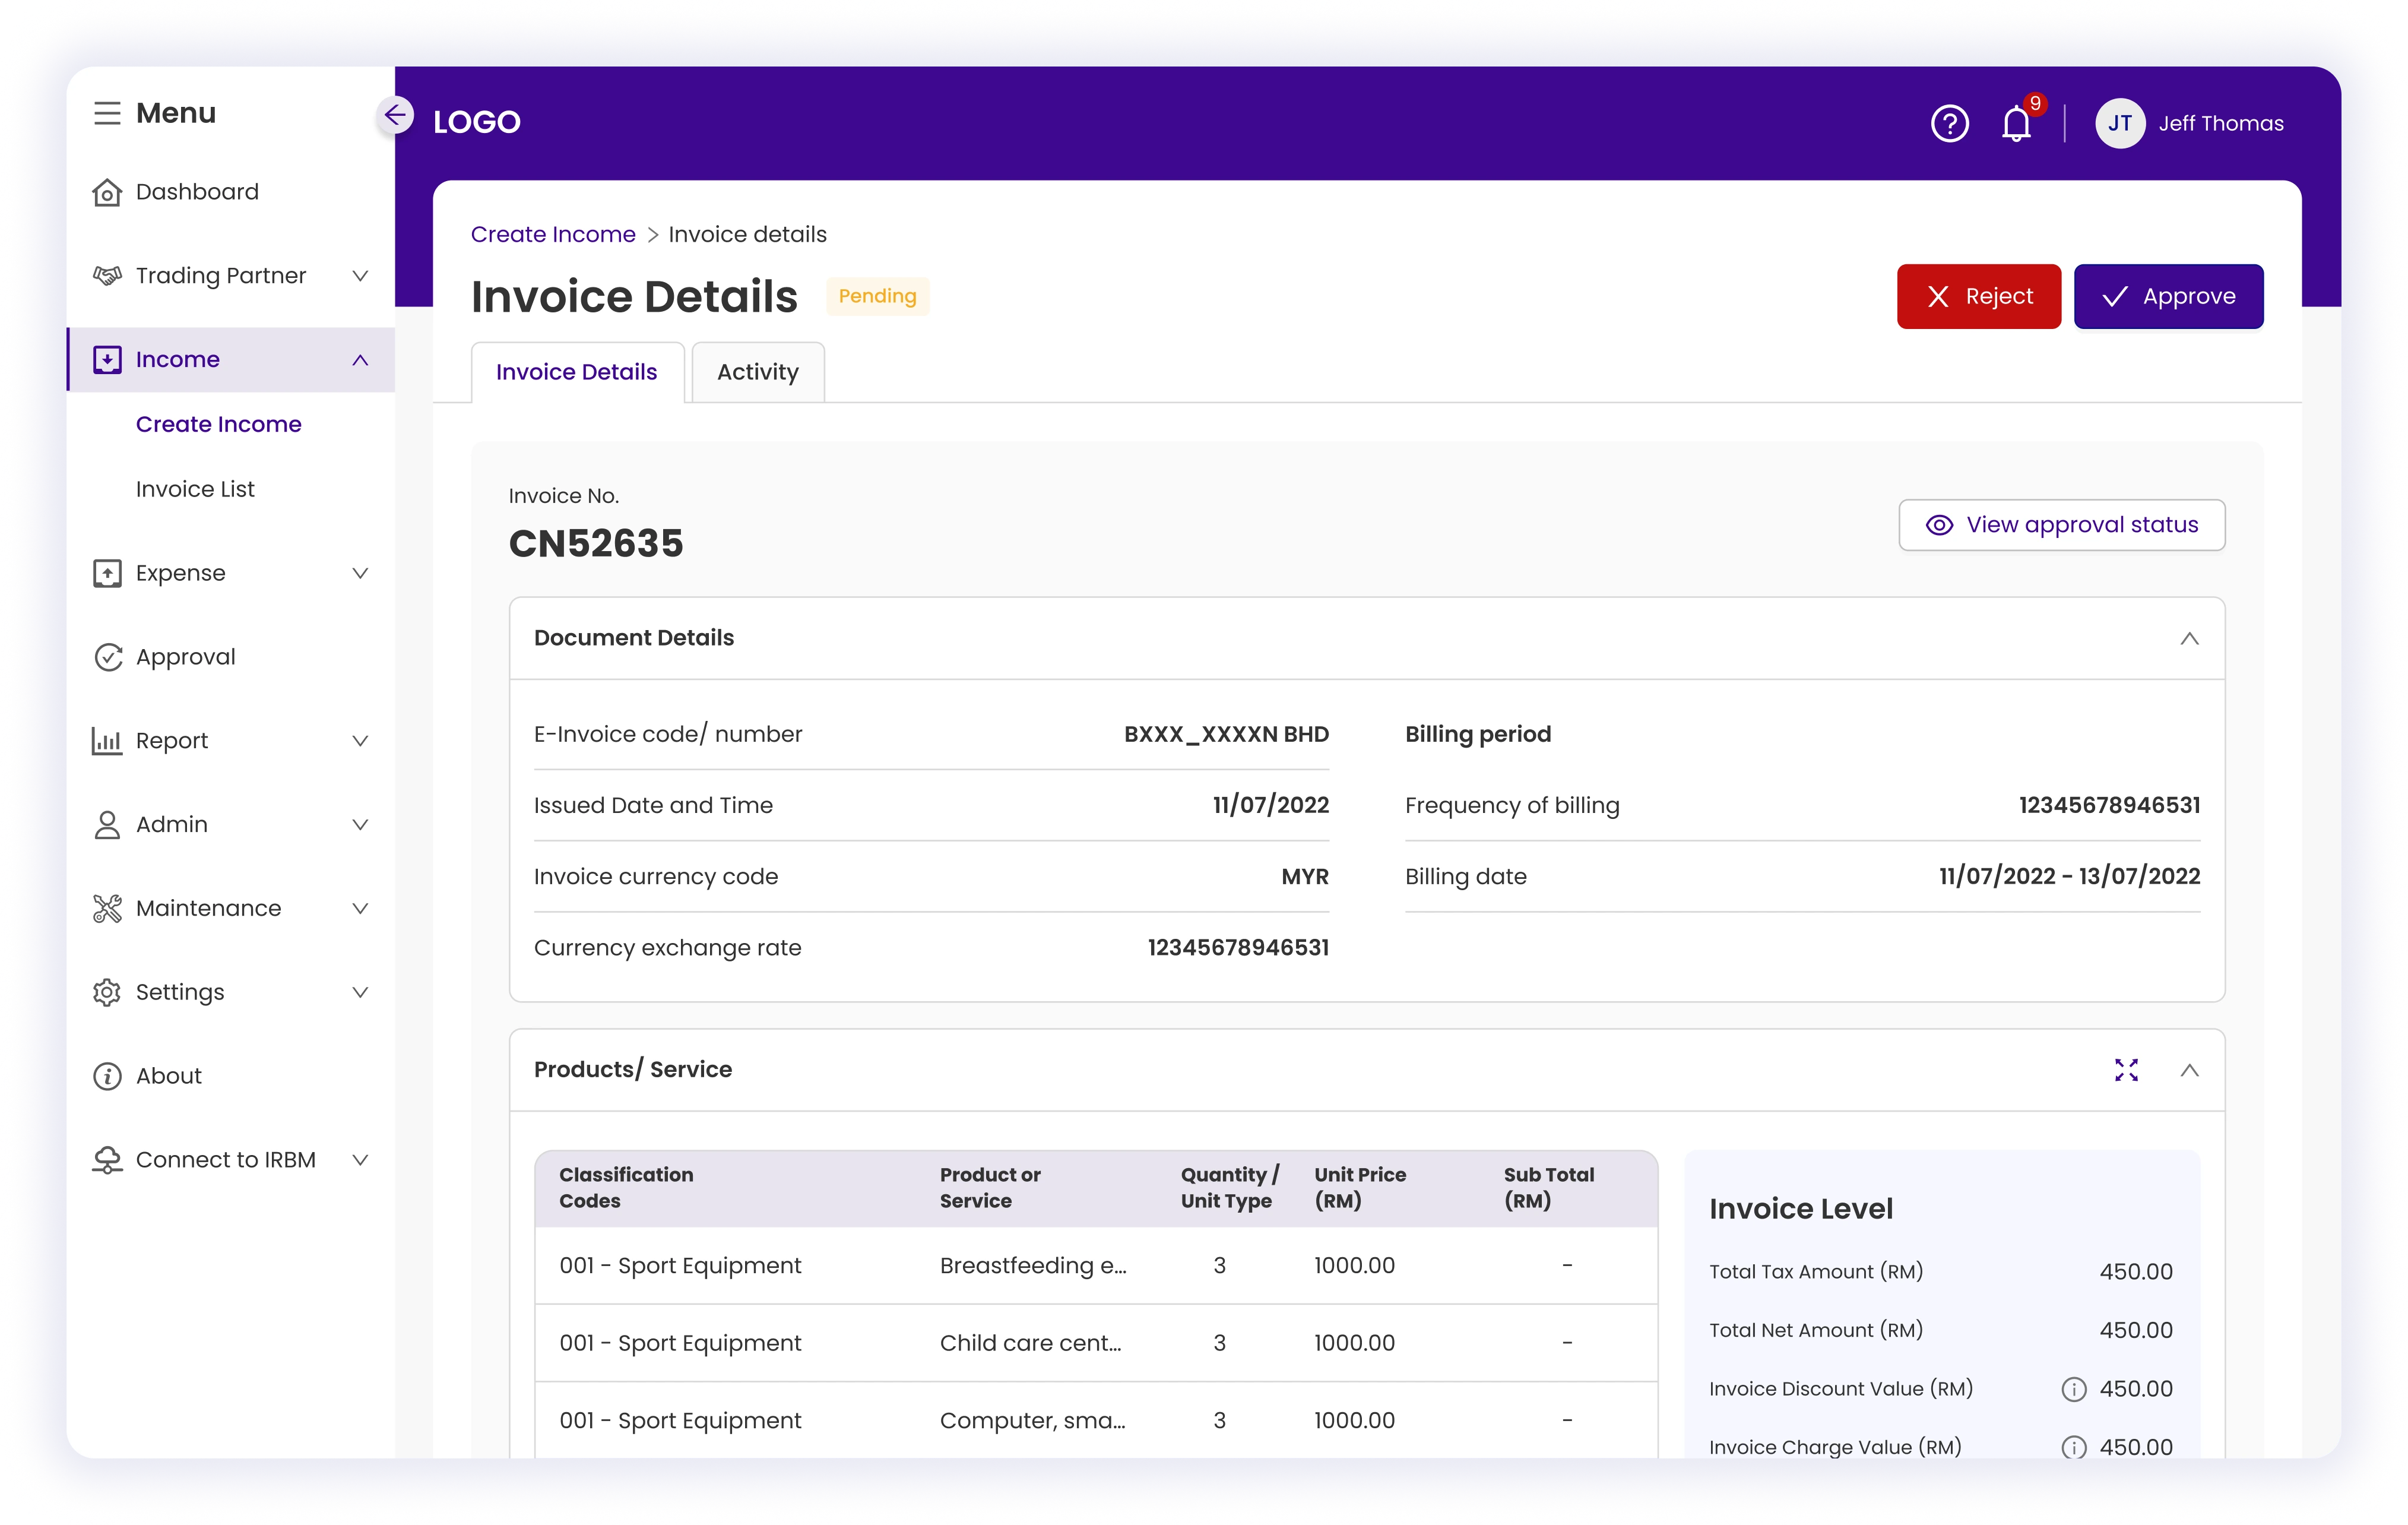Click the Breastfeeding e... product row
Screen dimensions: 2408x1525
[1096, 1265]
